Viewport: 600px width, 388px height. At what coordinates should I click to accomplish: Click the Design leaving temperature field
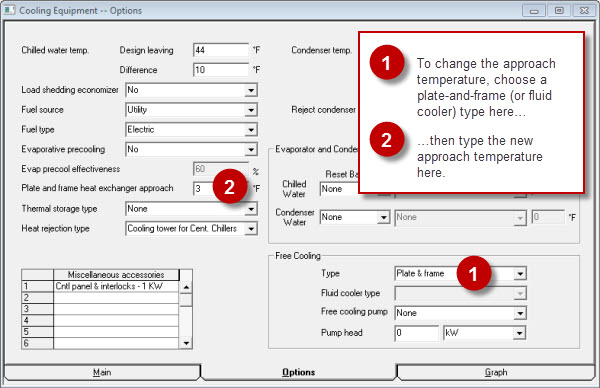coord(221,50)
